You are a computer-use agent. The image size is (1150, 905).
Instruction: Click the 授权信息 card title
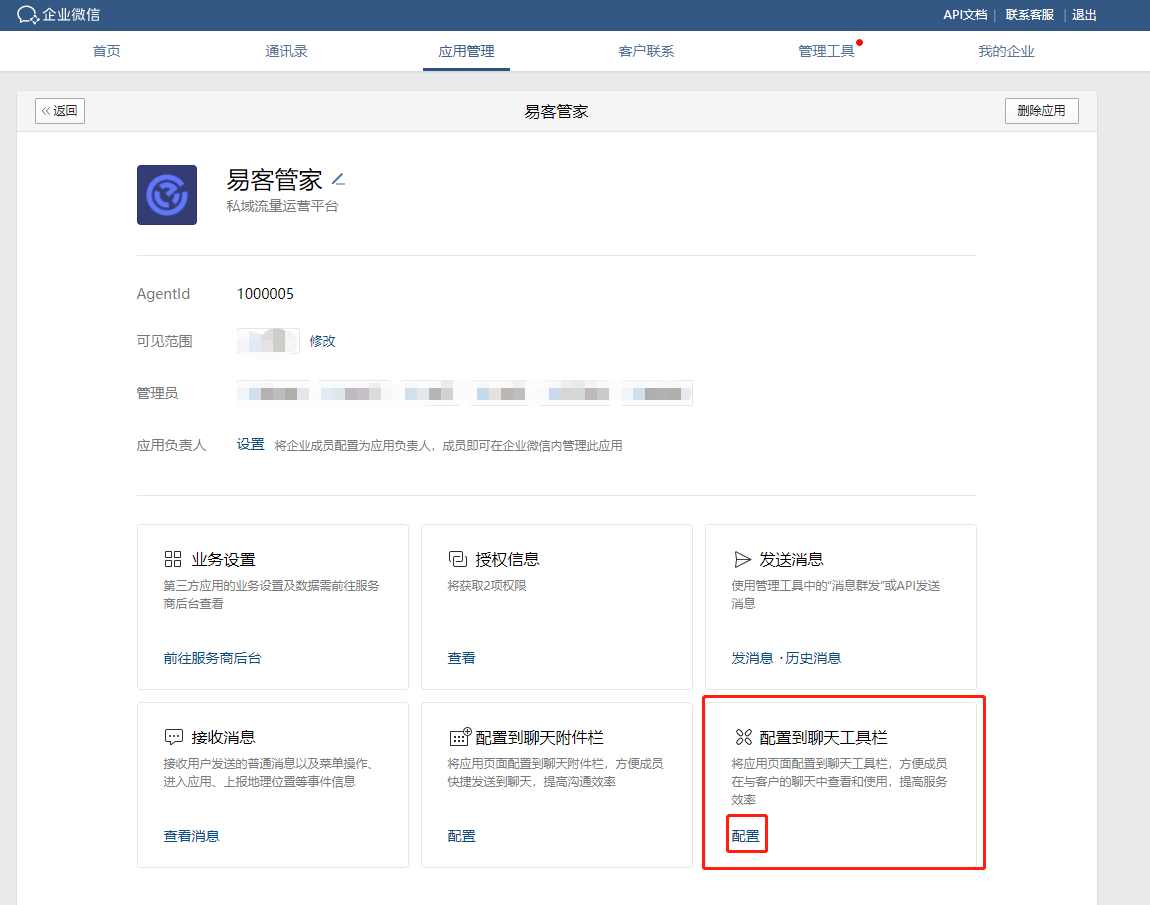(508, 560)
